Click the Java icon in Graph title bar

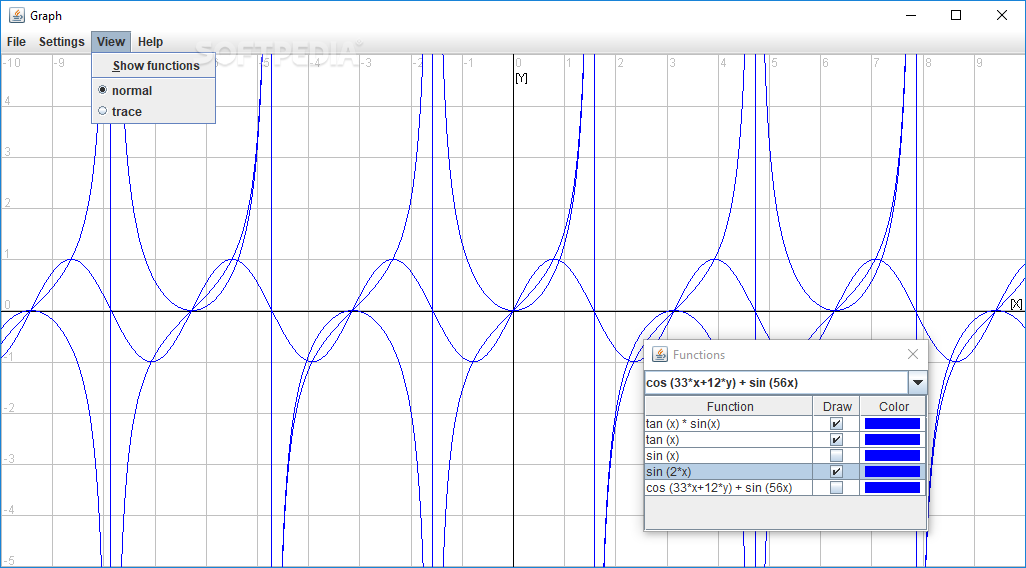coord(16,15)
